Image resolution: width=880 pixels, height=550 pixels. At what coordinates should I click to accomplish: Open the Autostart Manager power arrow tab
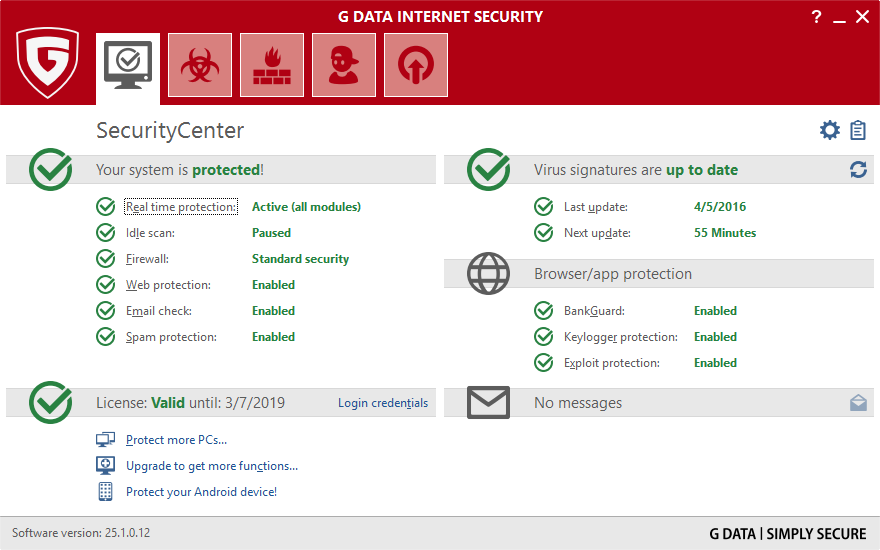pyautogui.click(x=416, y=65)
